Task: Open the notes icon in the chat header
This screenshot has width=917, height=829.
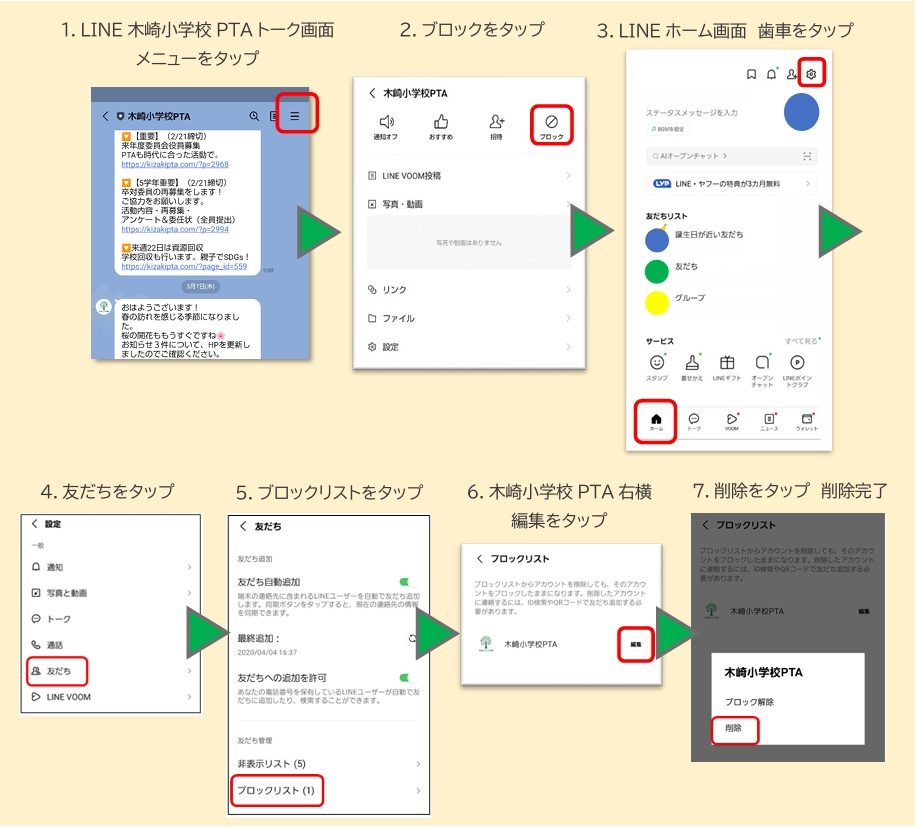Action: (273, 116)
